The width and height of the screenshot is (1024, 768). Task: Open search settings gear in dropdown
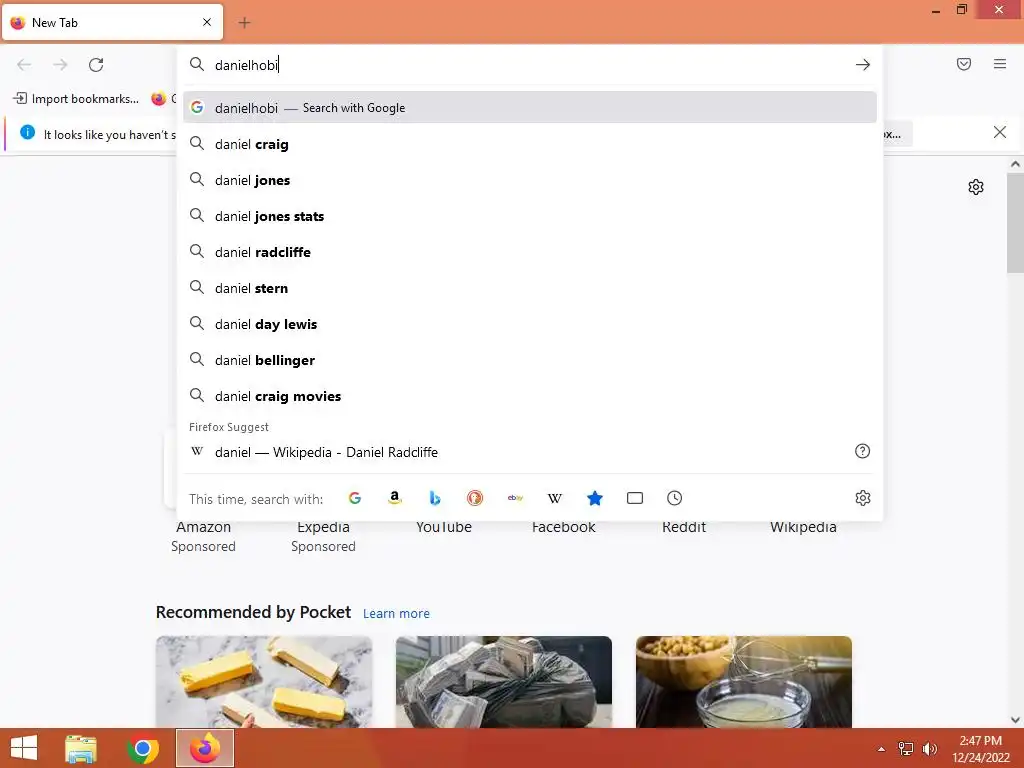tap(862, 498)
